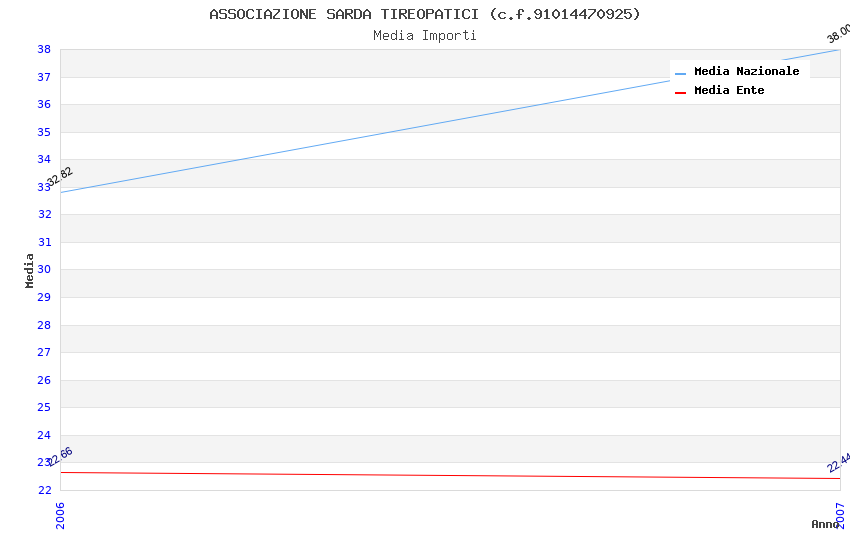
Task: Click the Anno axis title
Action: coord(825,524)
